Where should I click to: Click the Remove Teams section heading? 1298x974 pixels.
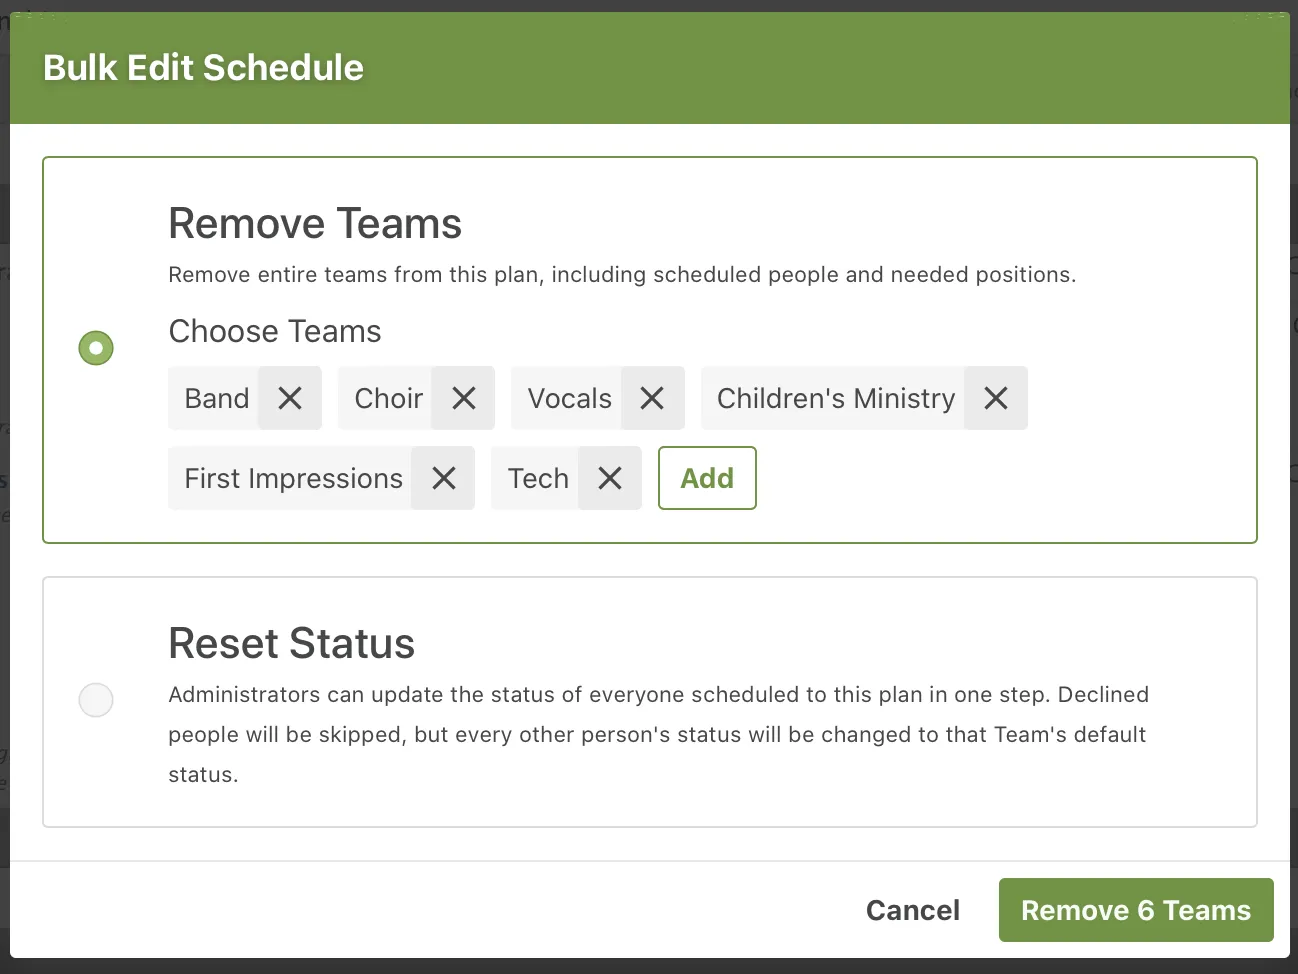coord(315,223)
